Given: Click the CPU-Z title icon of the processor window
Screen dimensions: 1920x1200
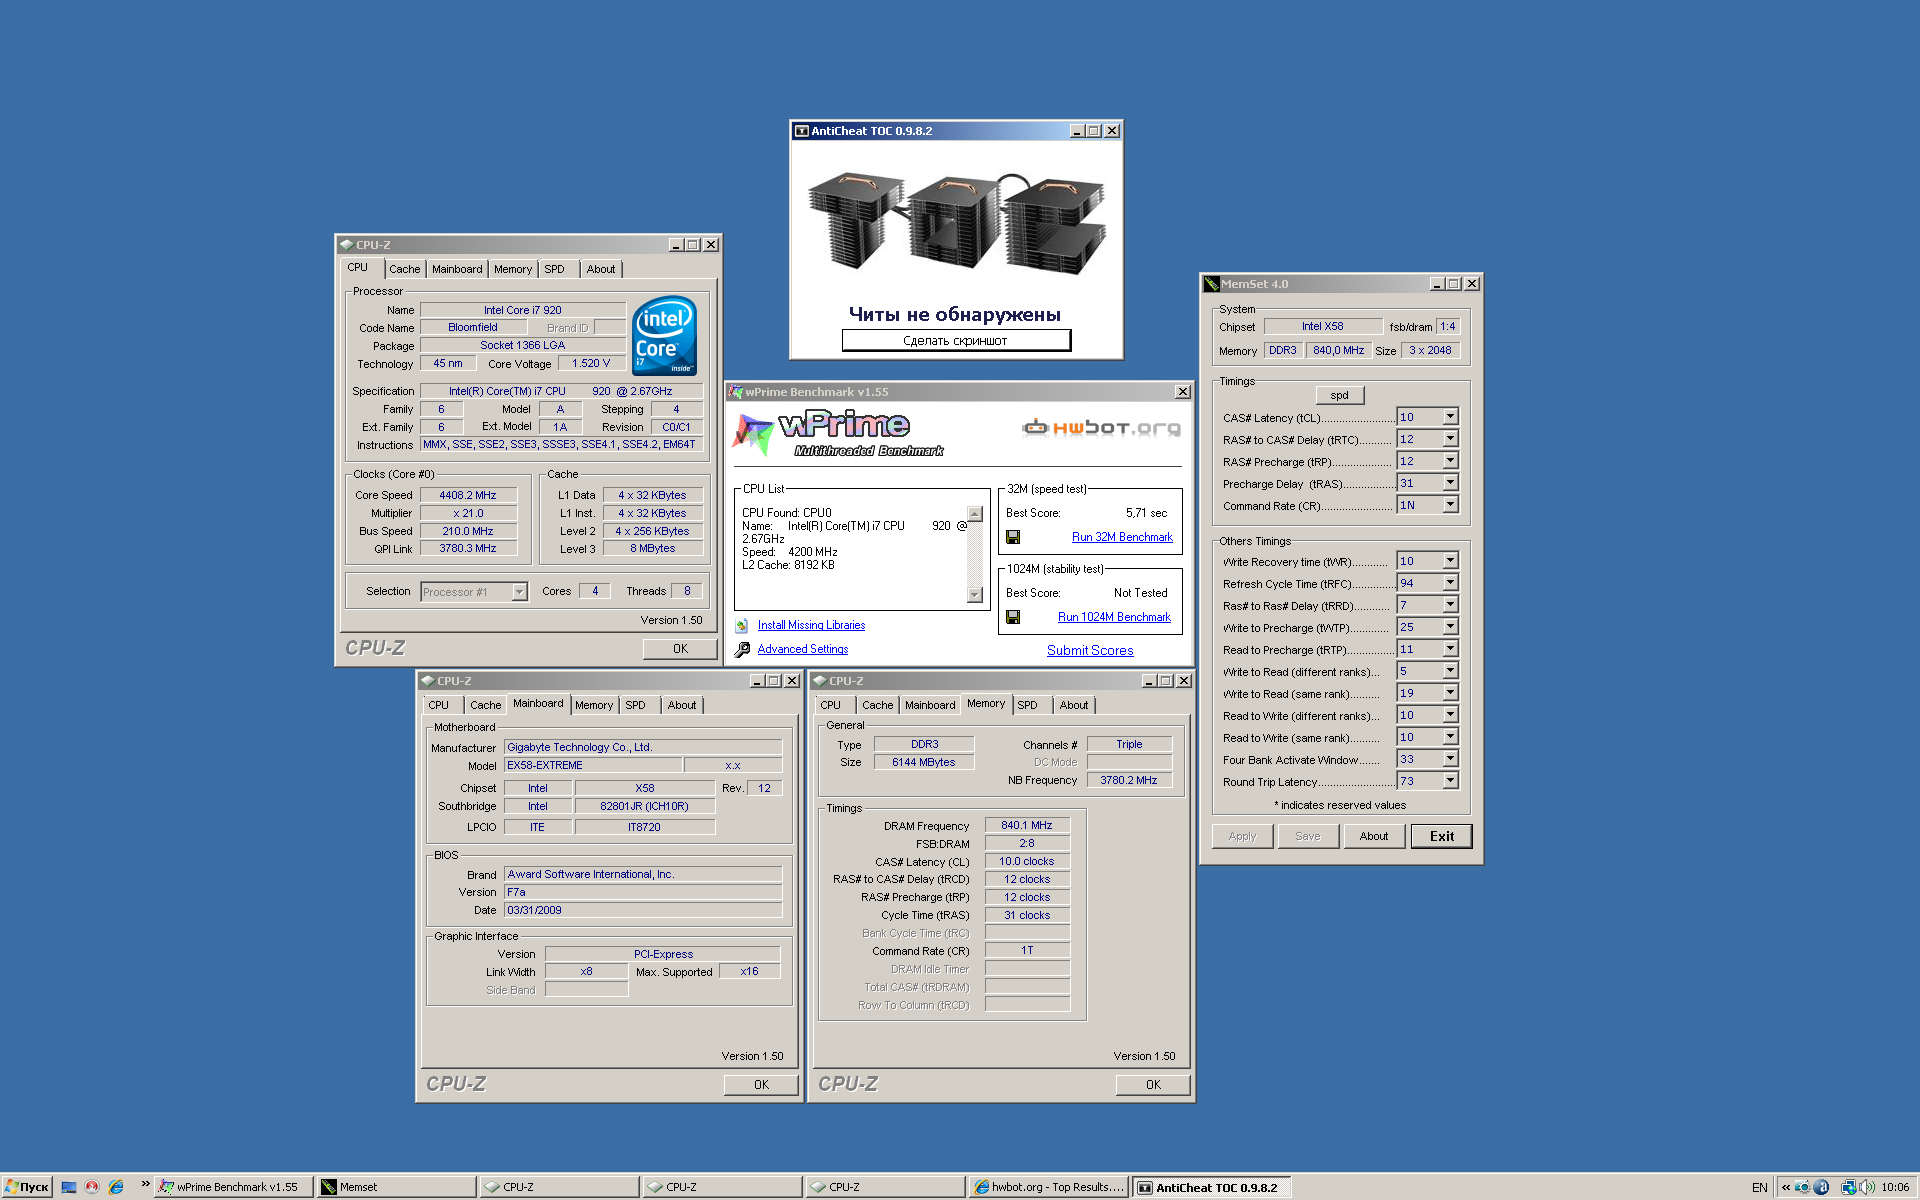Looking at the screenshot, I should 346,245.
